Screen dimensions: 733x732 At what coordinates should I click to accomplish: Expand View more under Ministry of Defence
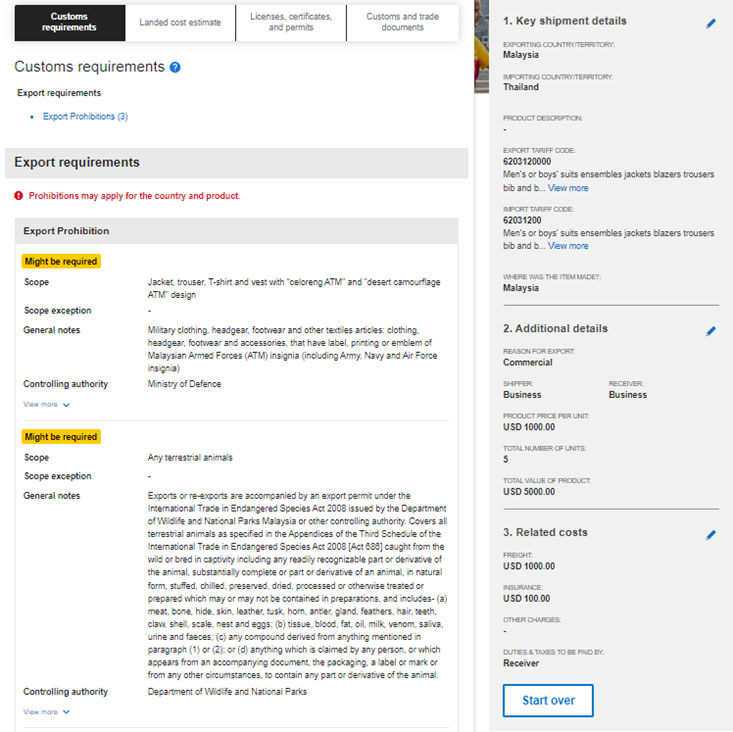tap(47, 405)
